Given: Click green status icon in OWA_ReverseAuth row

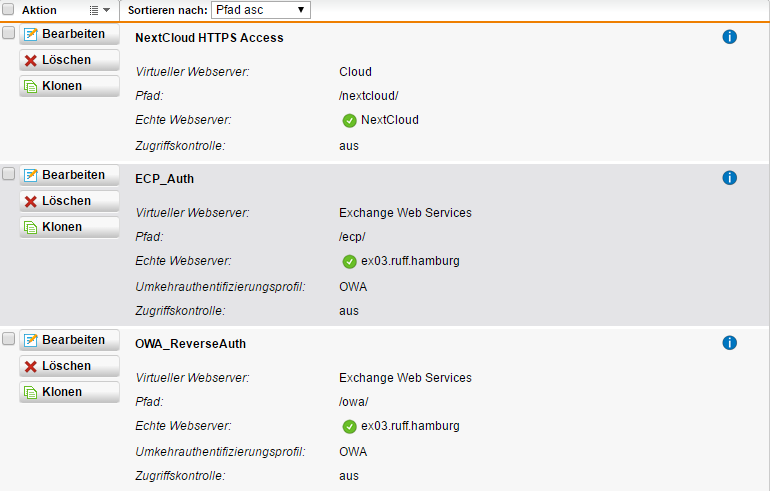Looking at the screenshot, I should 349,426.
